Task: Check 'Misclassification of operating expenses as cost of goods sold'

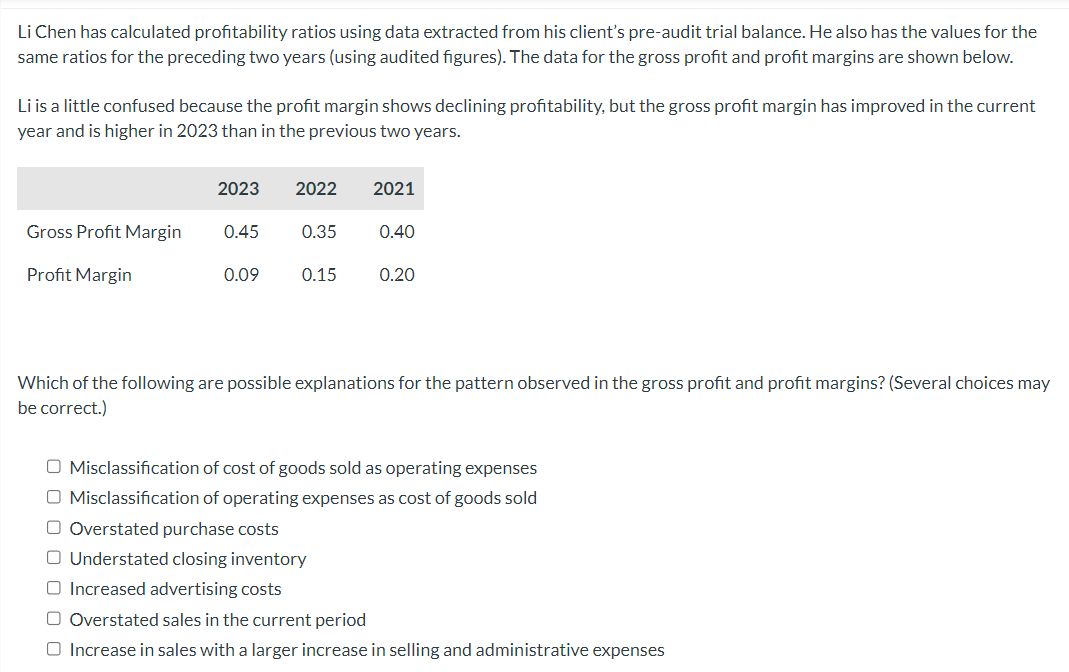Action: (53, 494)
